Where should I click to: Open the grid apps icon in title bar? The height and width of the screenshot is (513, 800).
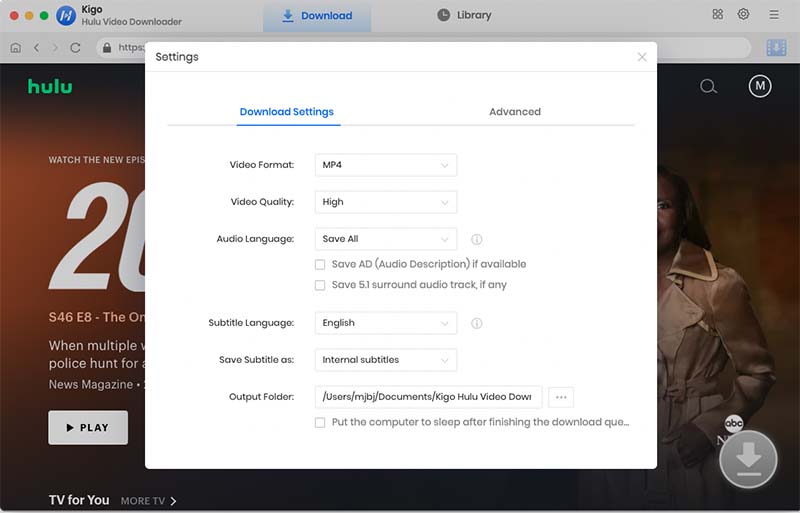[x=717, y=14]
